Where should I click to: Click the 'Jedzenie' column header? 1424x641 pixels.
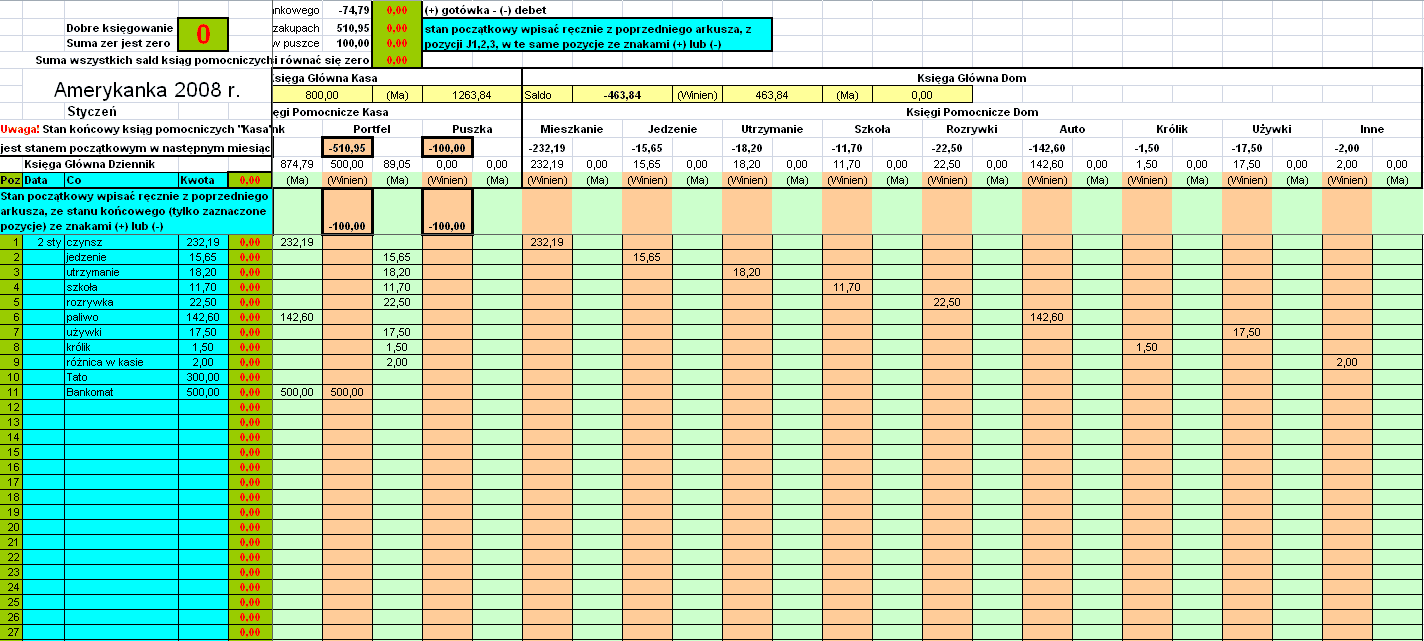click(672, 129)
